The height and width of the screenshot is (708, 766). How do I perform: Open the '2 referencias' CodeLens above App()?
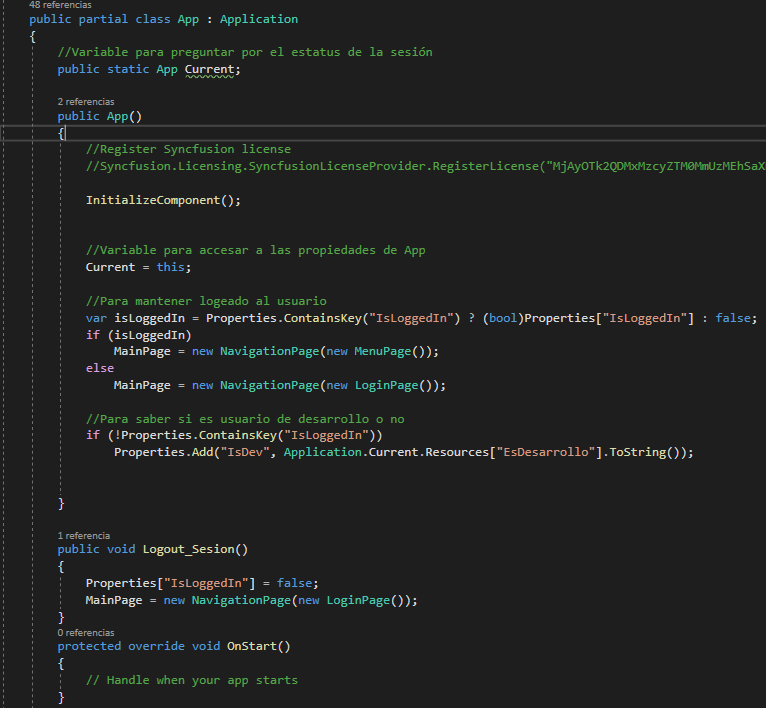[86, 102]
